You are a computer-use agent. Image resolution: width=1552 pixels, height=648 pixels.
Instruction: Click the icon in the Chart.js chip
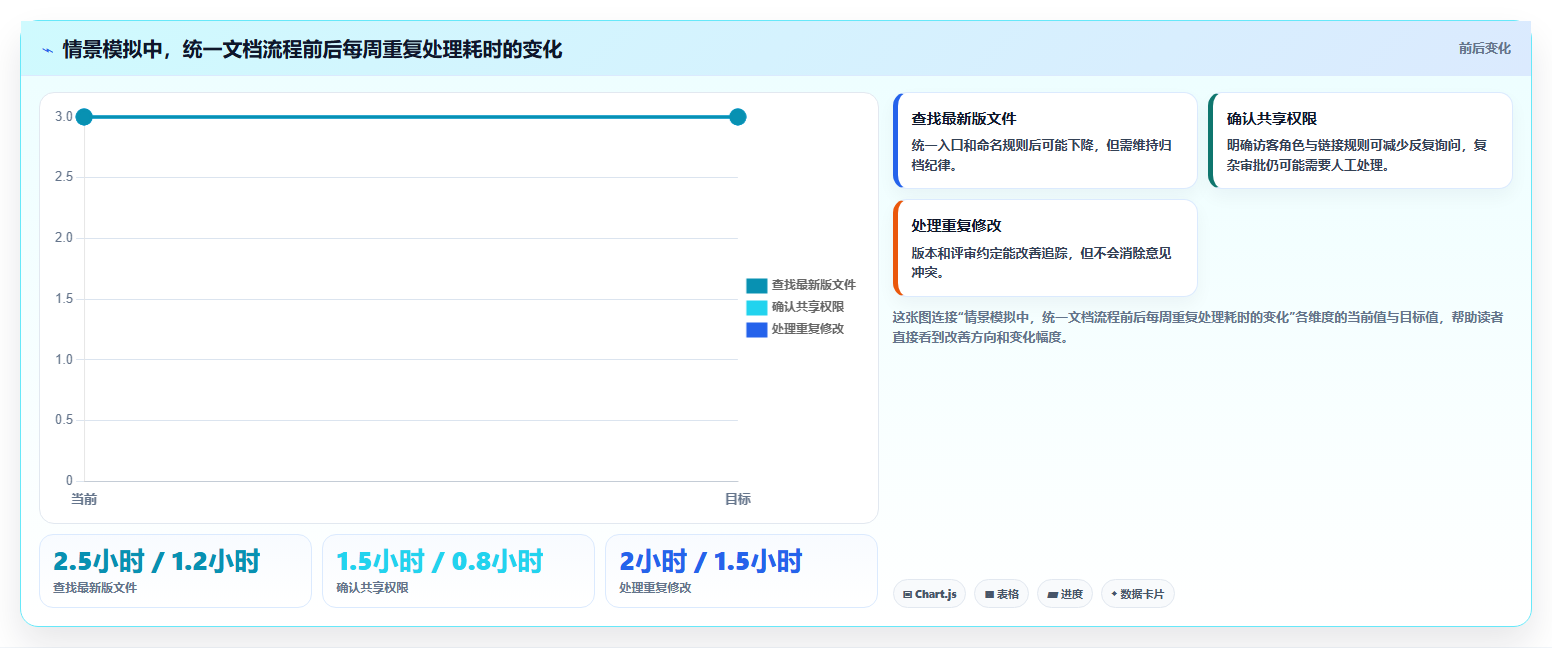coord(907,594)
